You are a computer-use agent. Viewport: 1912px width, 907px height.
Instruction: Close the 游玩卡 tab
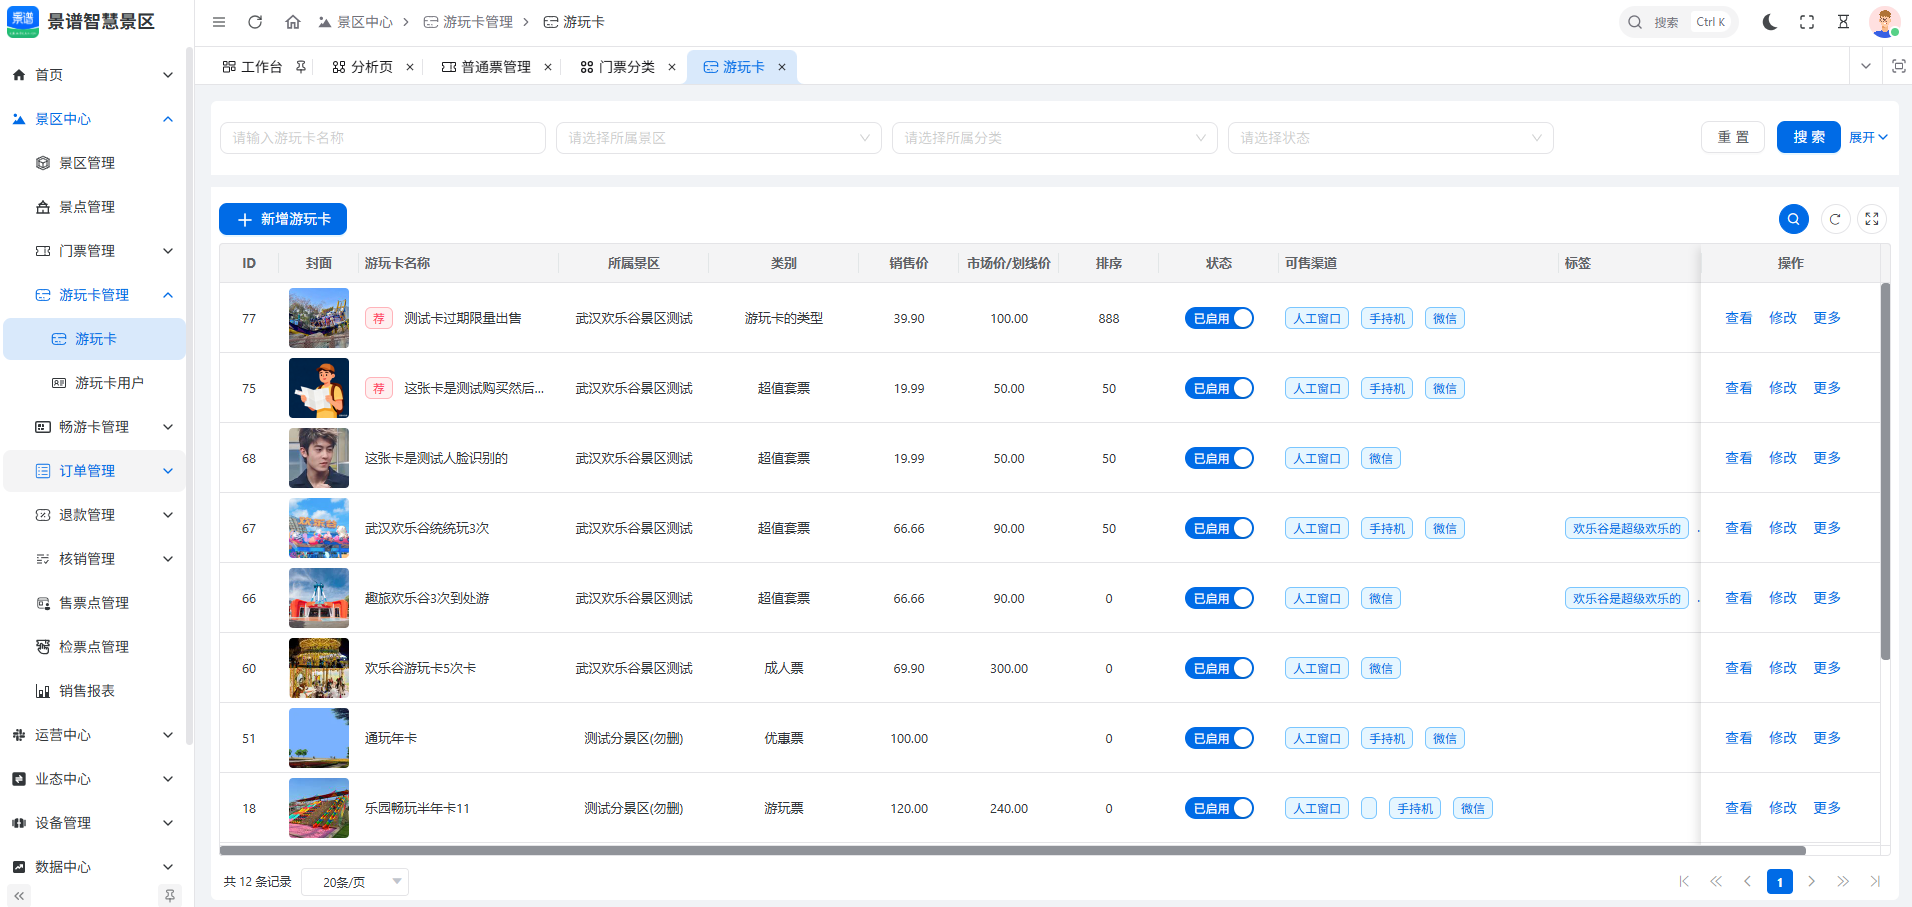click(782, 67)
